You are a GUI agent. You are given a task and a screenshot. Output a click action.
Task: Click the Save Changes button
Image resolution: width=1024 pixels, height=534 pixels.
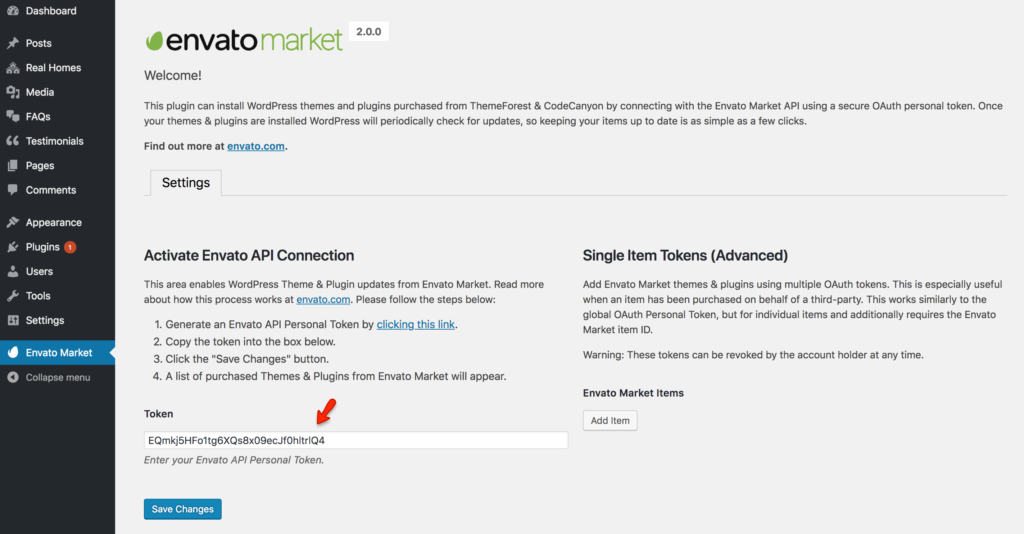coord(183,509)
